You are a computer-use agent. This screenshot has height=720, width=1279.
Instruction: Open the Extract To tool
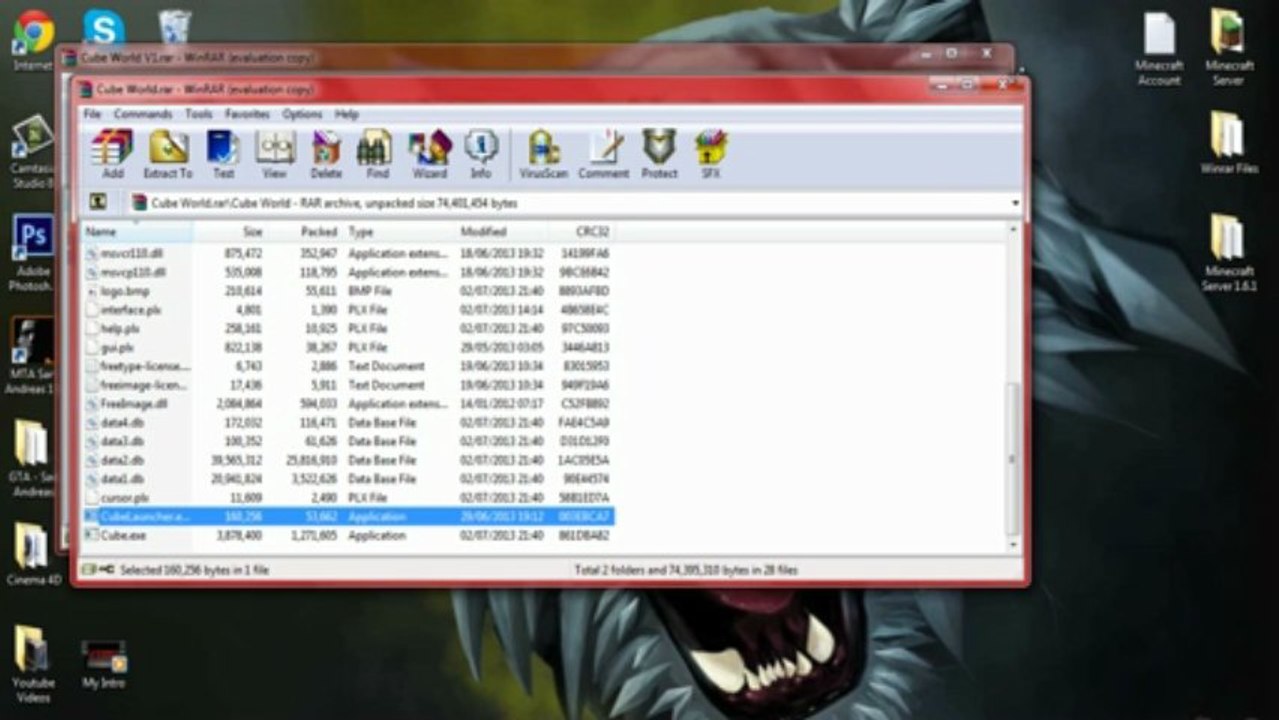click(168, 154)
